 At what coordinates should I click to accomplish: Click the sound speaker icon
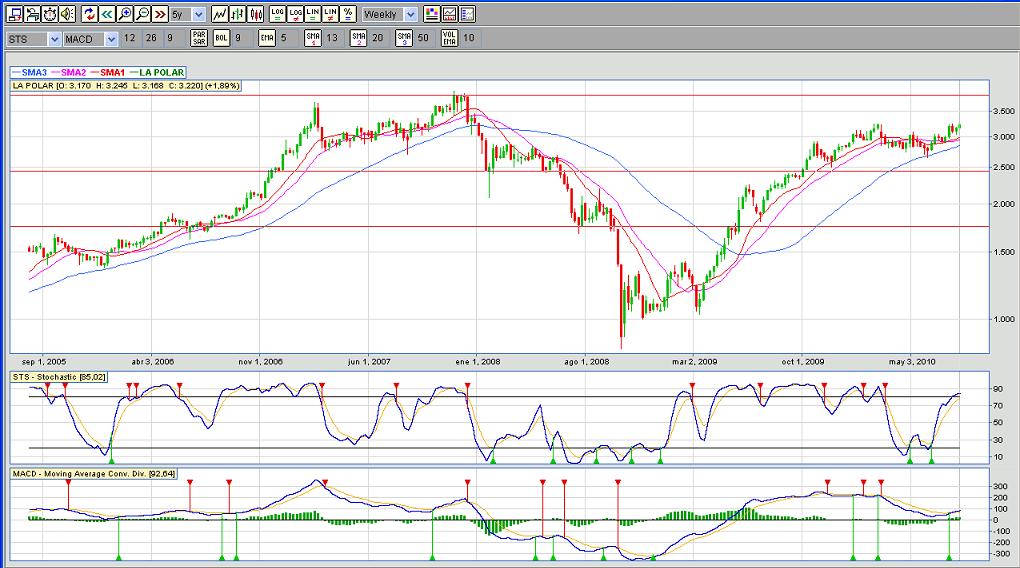[66, 14]
